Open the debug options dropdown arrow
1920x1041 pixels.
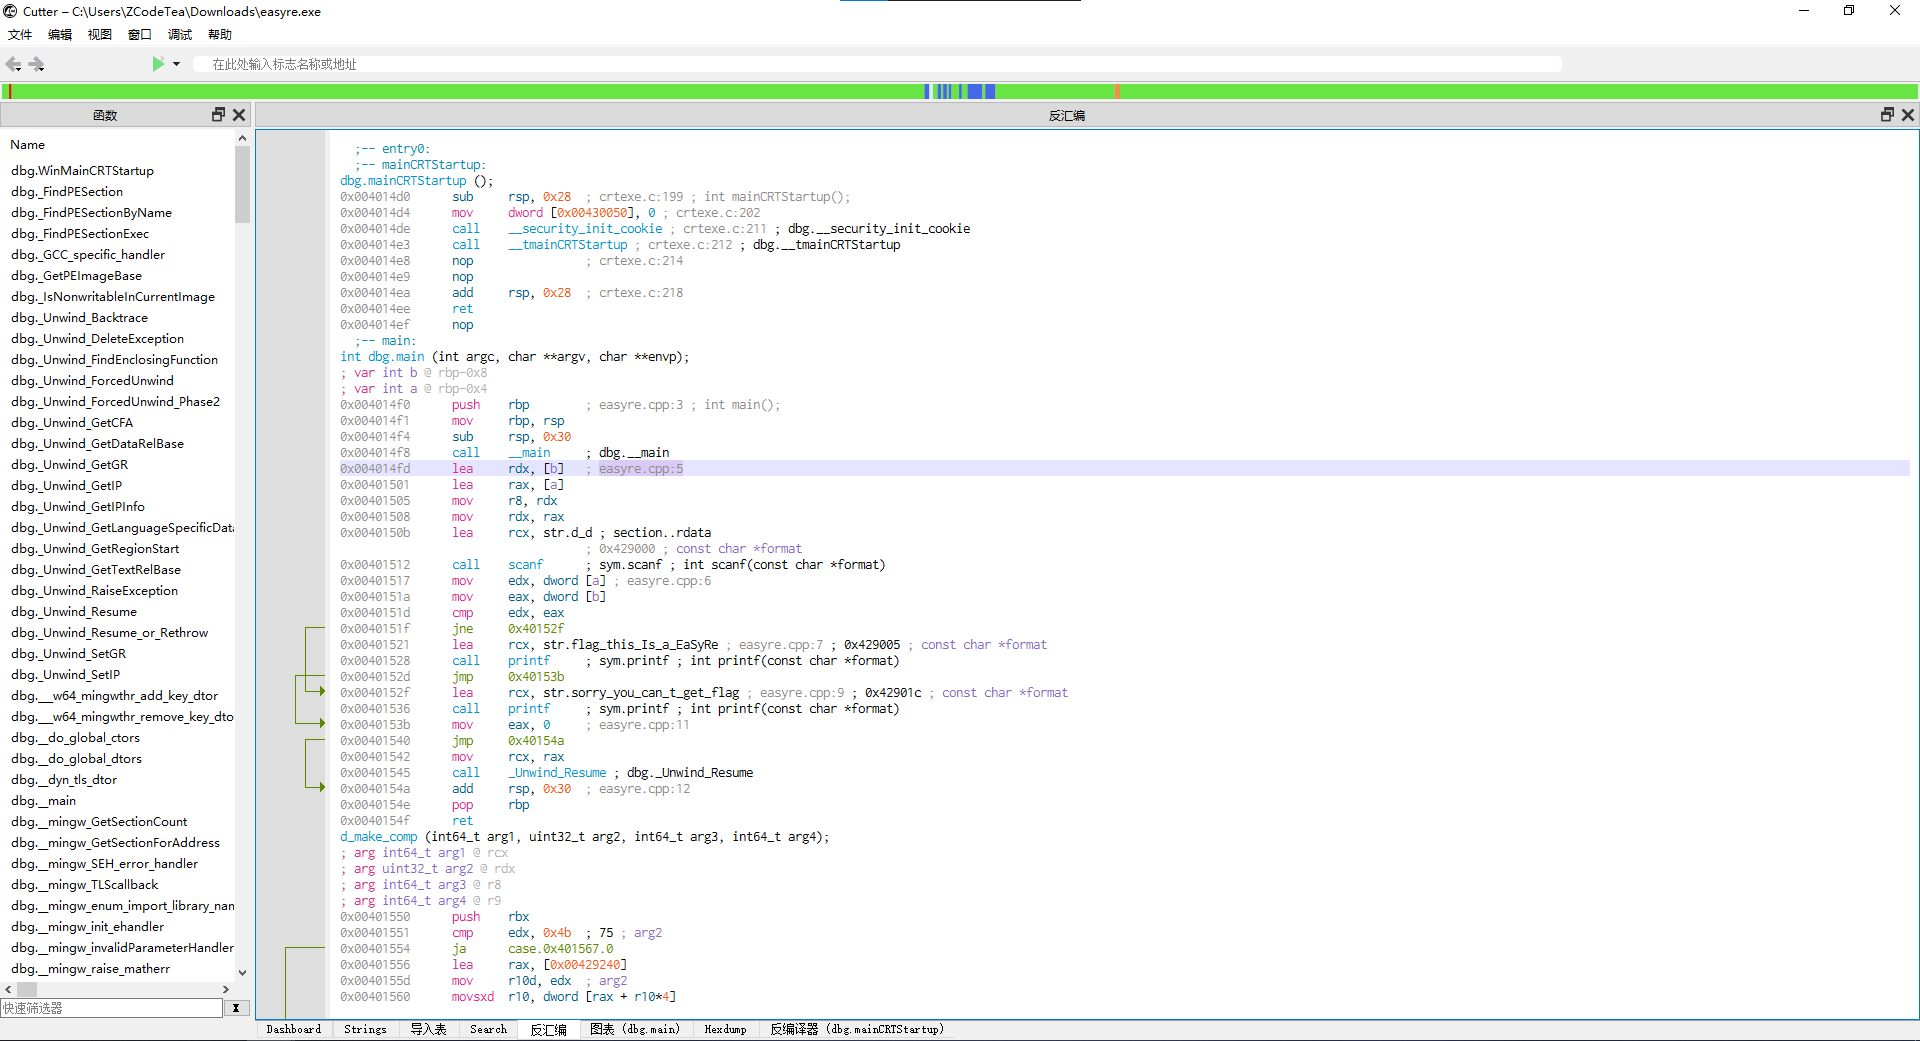tap(176, 64)
